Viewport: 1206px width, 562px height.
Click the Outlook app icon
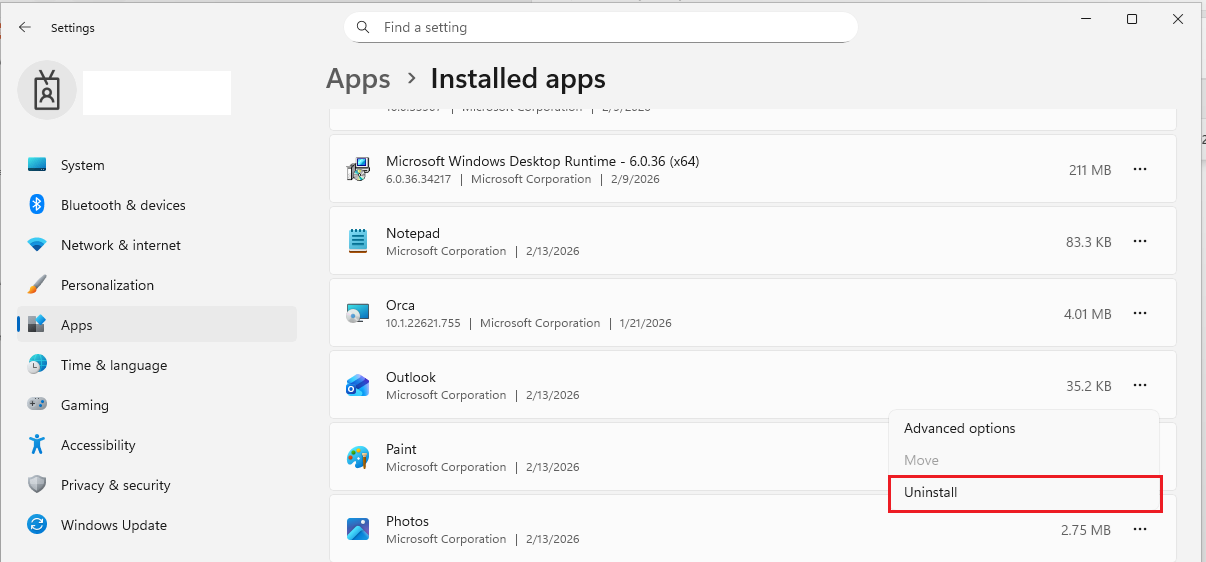click(x=358, y=385)
